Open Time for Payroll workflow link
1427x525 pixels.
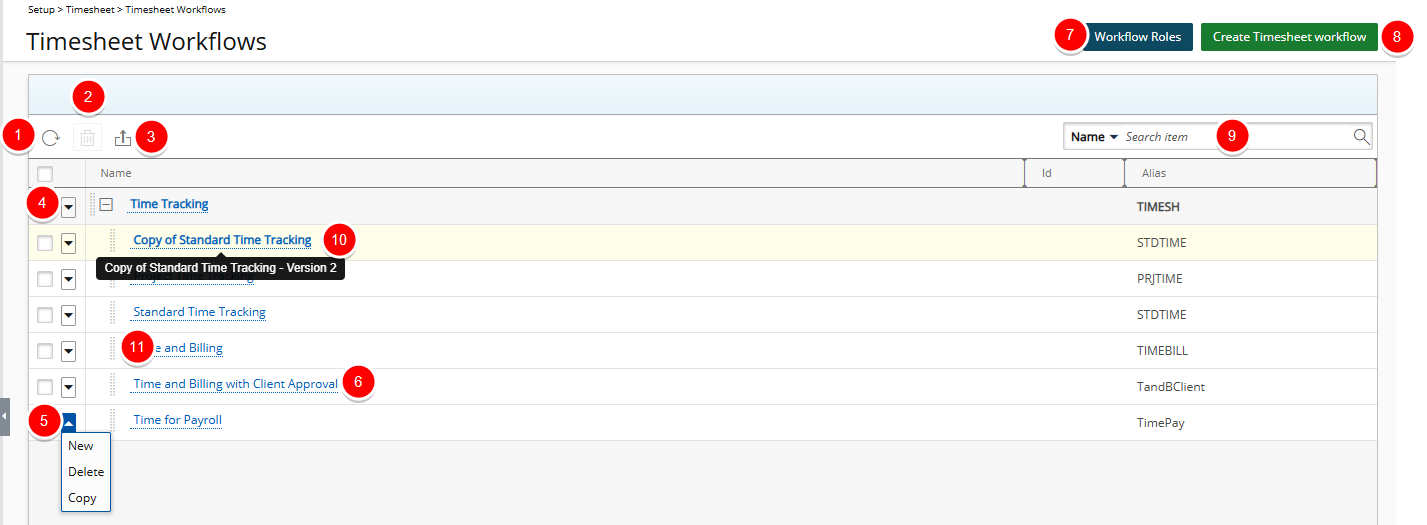[178, 420]
